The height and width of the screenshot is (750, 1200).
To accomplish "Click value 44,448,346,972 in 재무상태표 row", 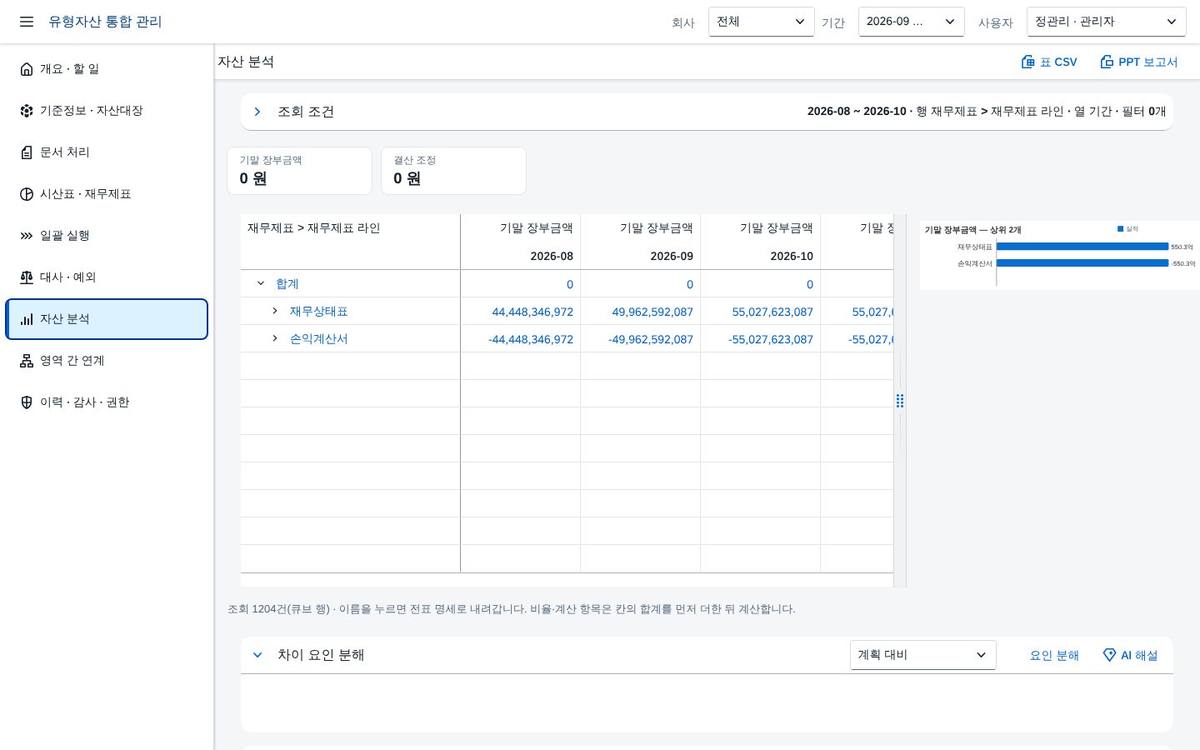I will coord(532,312).
